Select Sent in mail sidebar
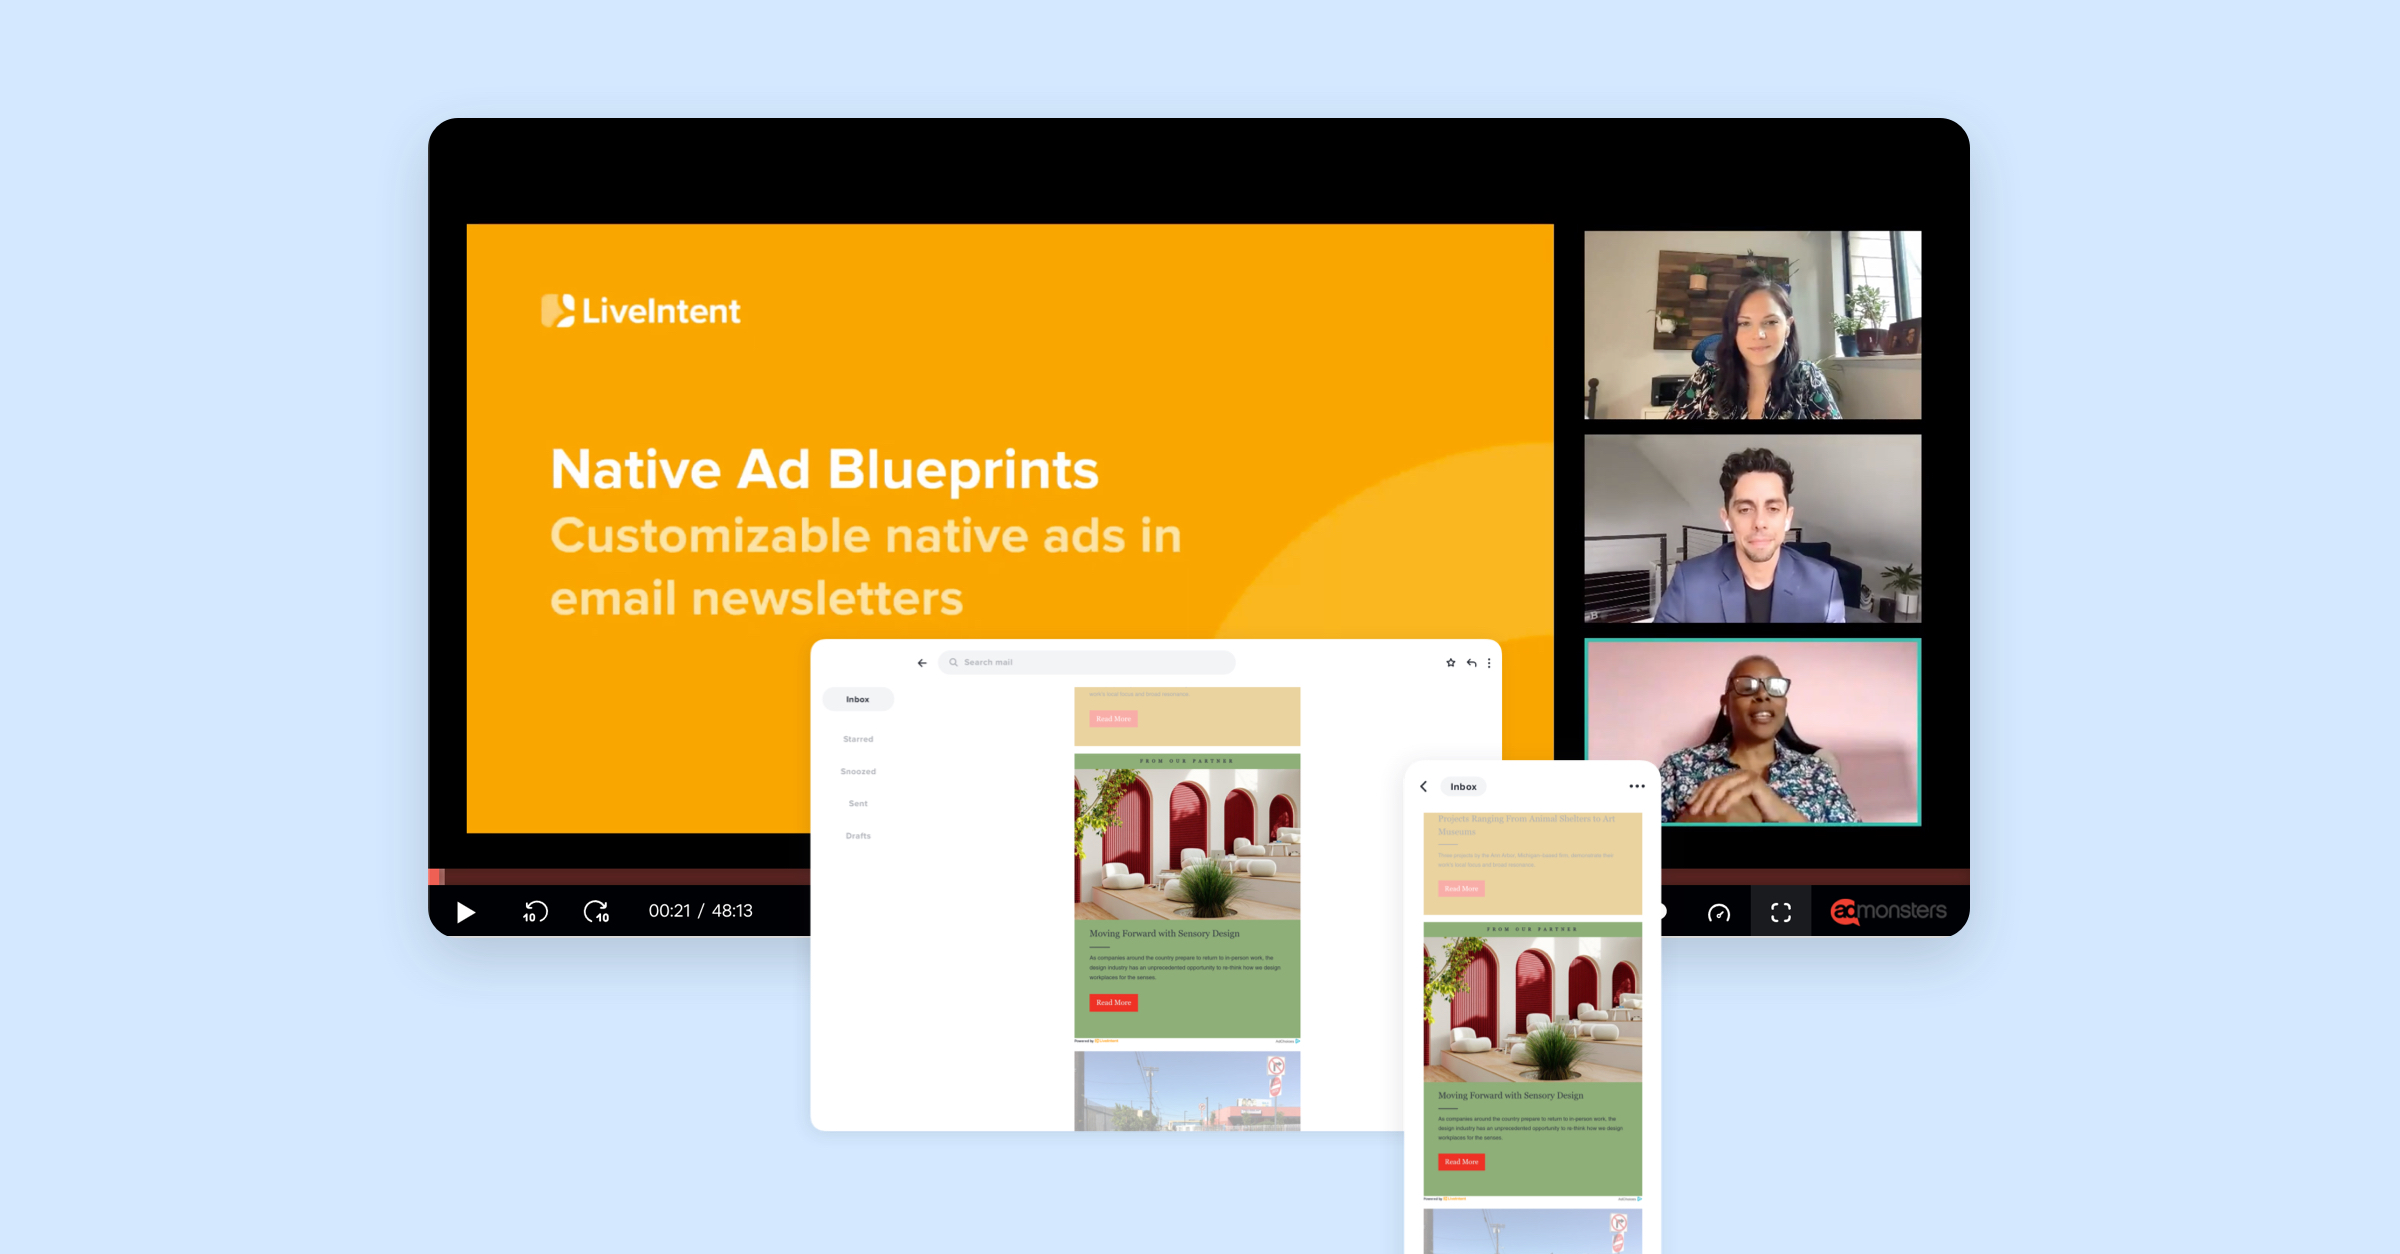The image size is (2400, 1254). click(858, 803)
